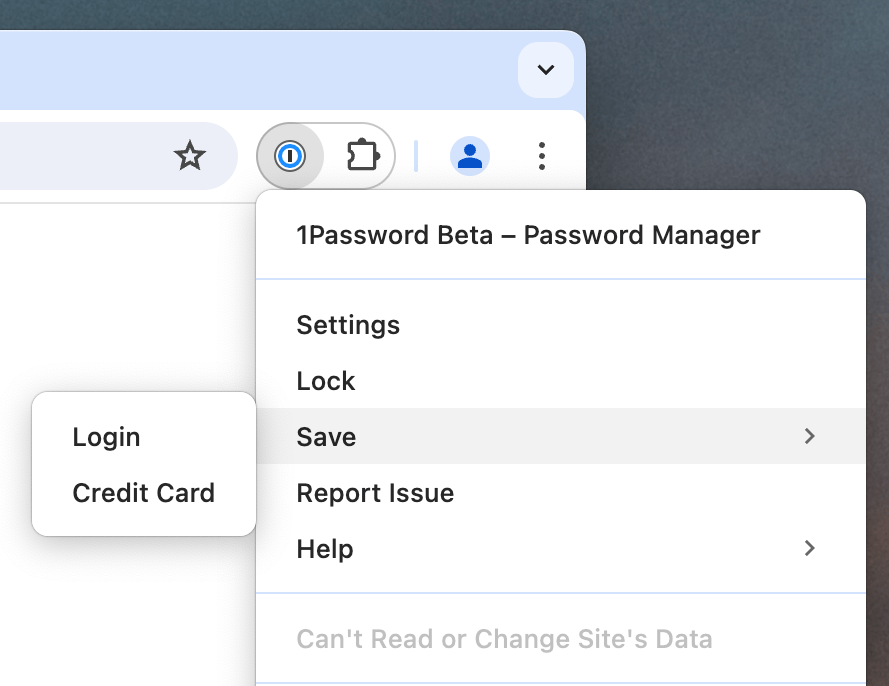Choose Report Issue from the menu
This screenshot has width=889, height=686.
tap(374, 493)
